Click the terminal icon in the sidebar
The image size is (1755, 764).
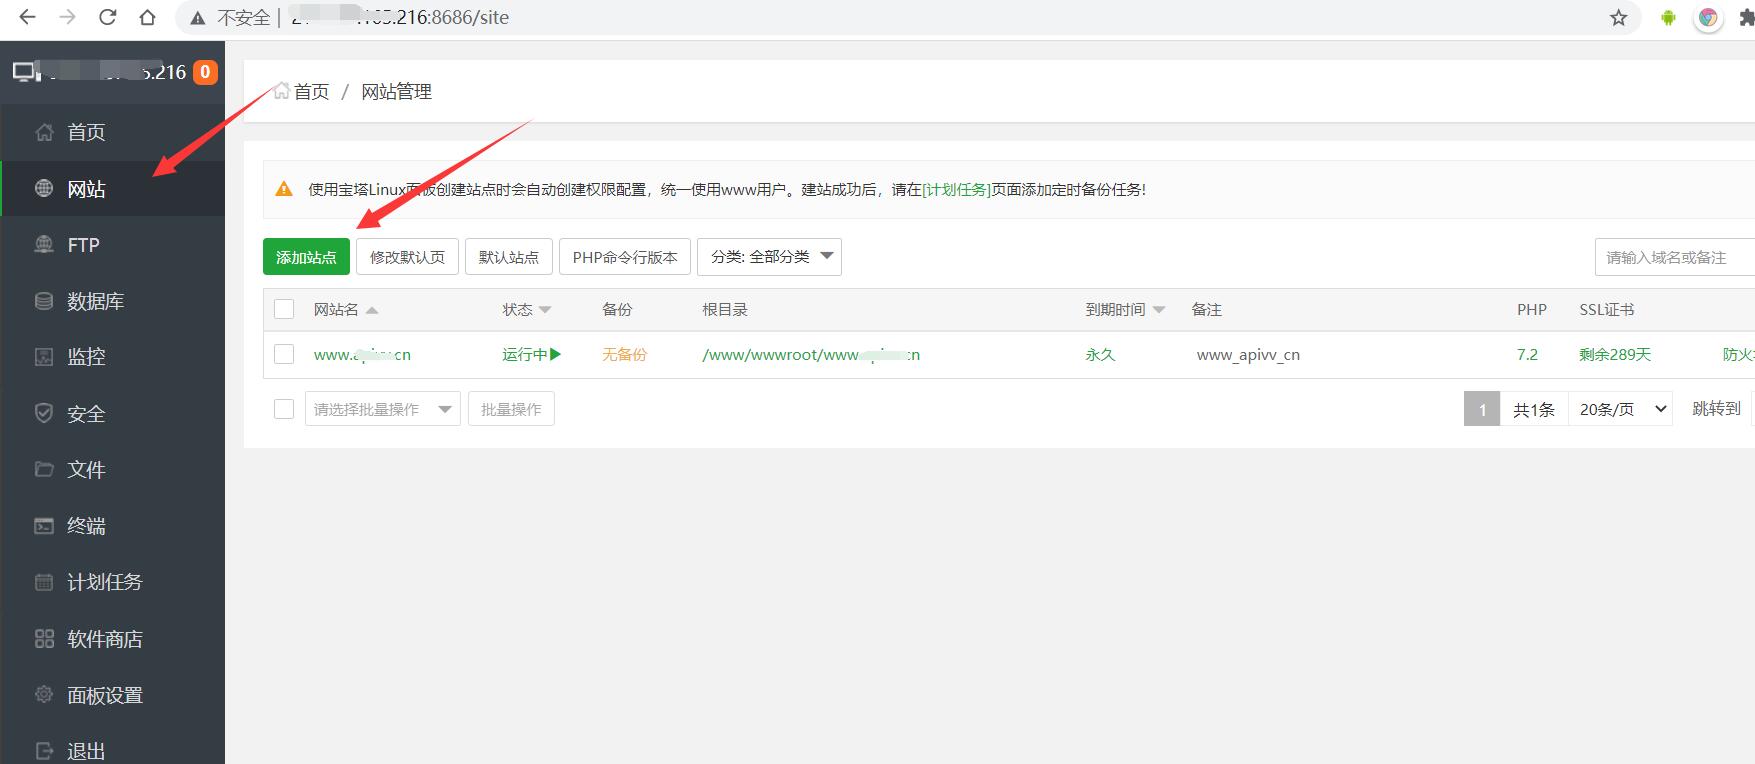point(44,526)
